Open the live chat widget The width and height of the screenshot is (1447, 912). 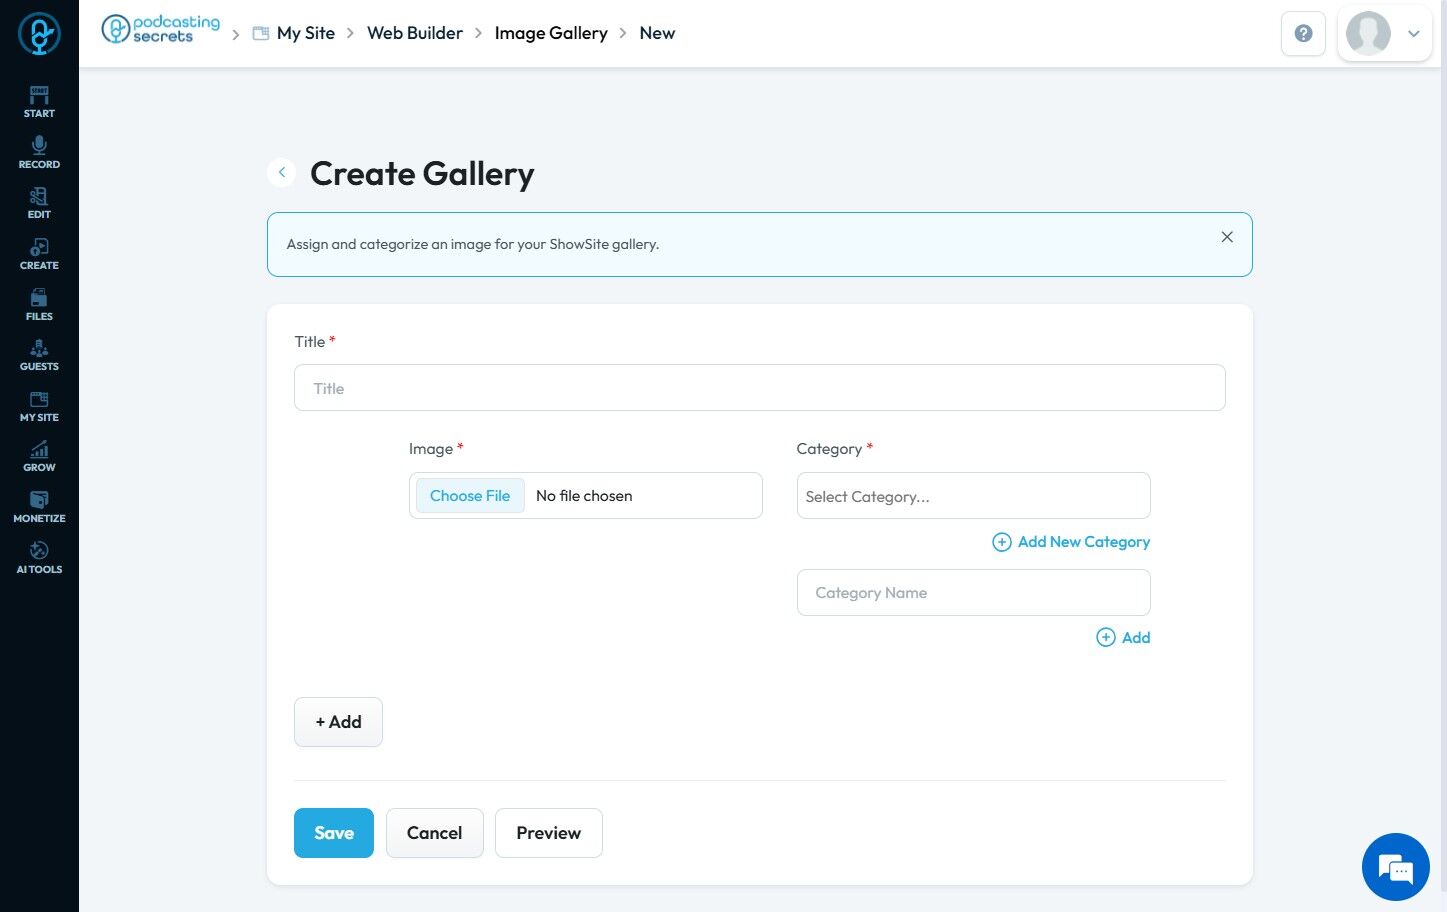click(x=1395, y=867)
